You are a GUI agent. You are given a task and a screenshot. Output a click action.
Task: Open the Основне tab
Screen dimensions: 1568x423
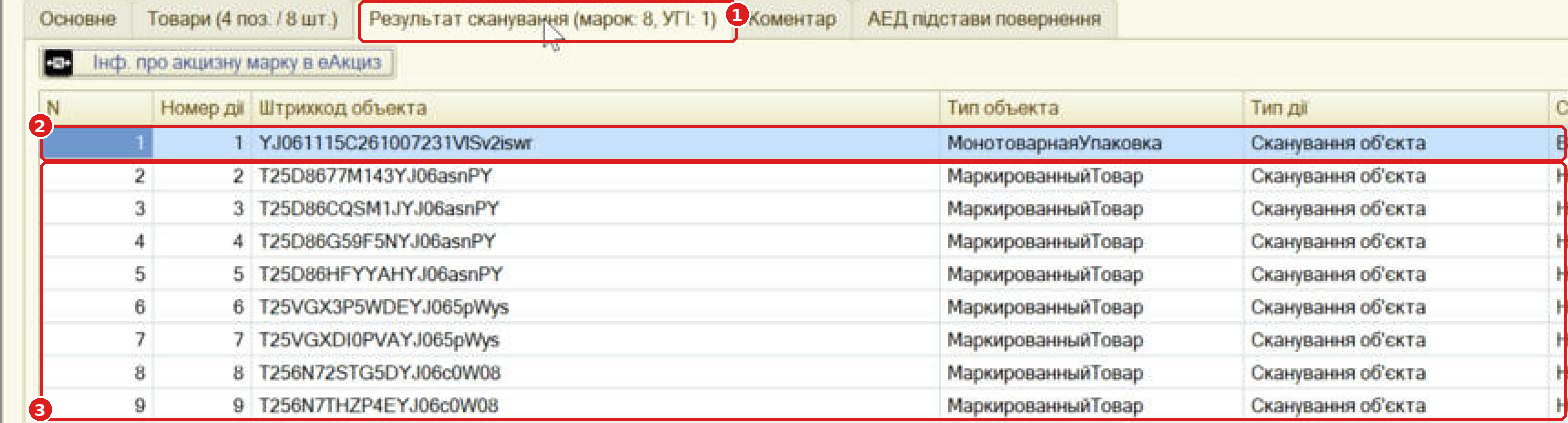pos(79,18)
